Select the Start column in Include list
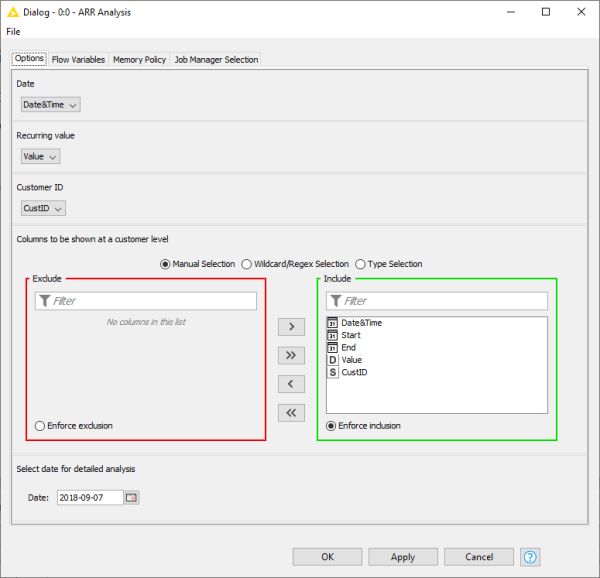The height and width of the screenshot is (578, 600). (x=437, y=335)
